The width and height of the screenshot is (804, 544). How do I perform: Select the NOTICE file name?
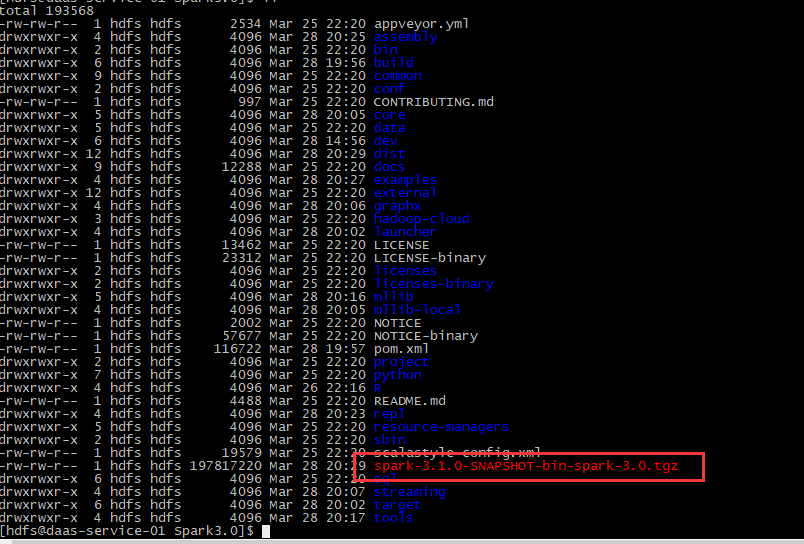(x=397, y=323)
